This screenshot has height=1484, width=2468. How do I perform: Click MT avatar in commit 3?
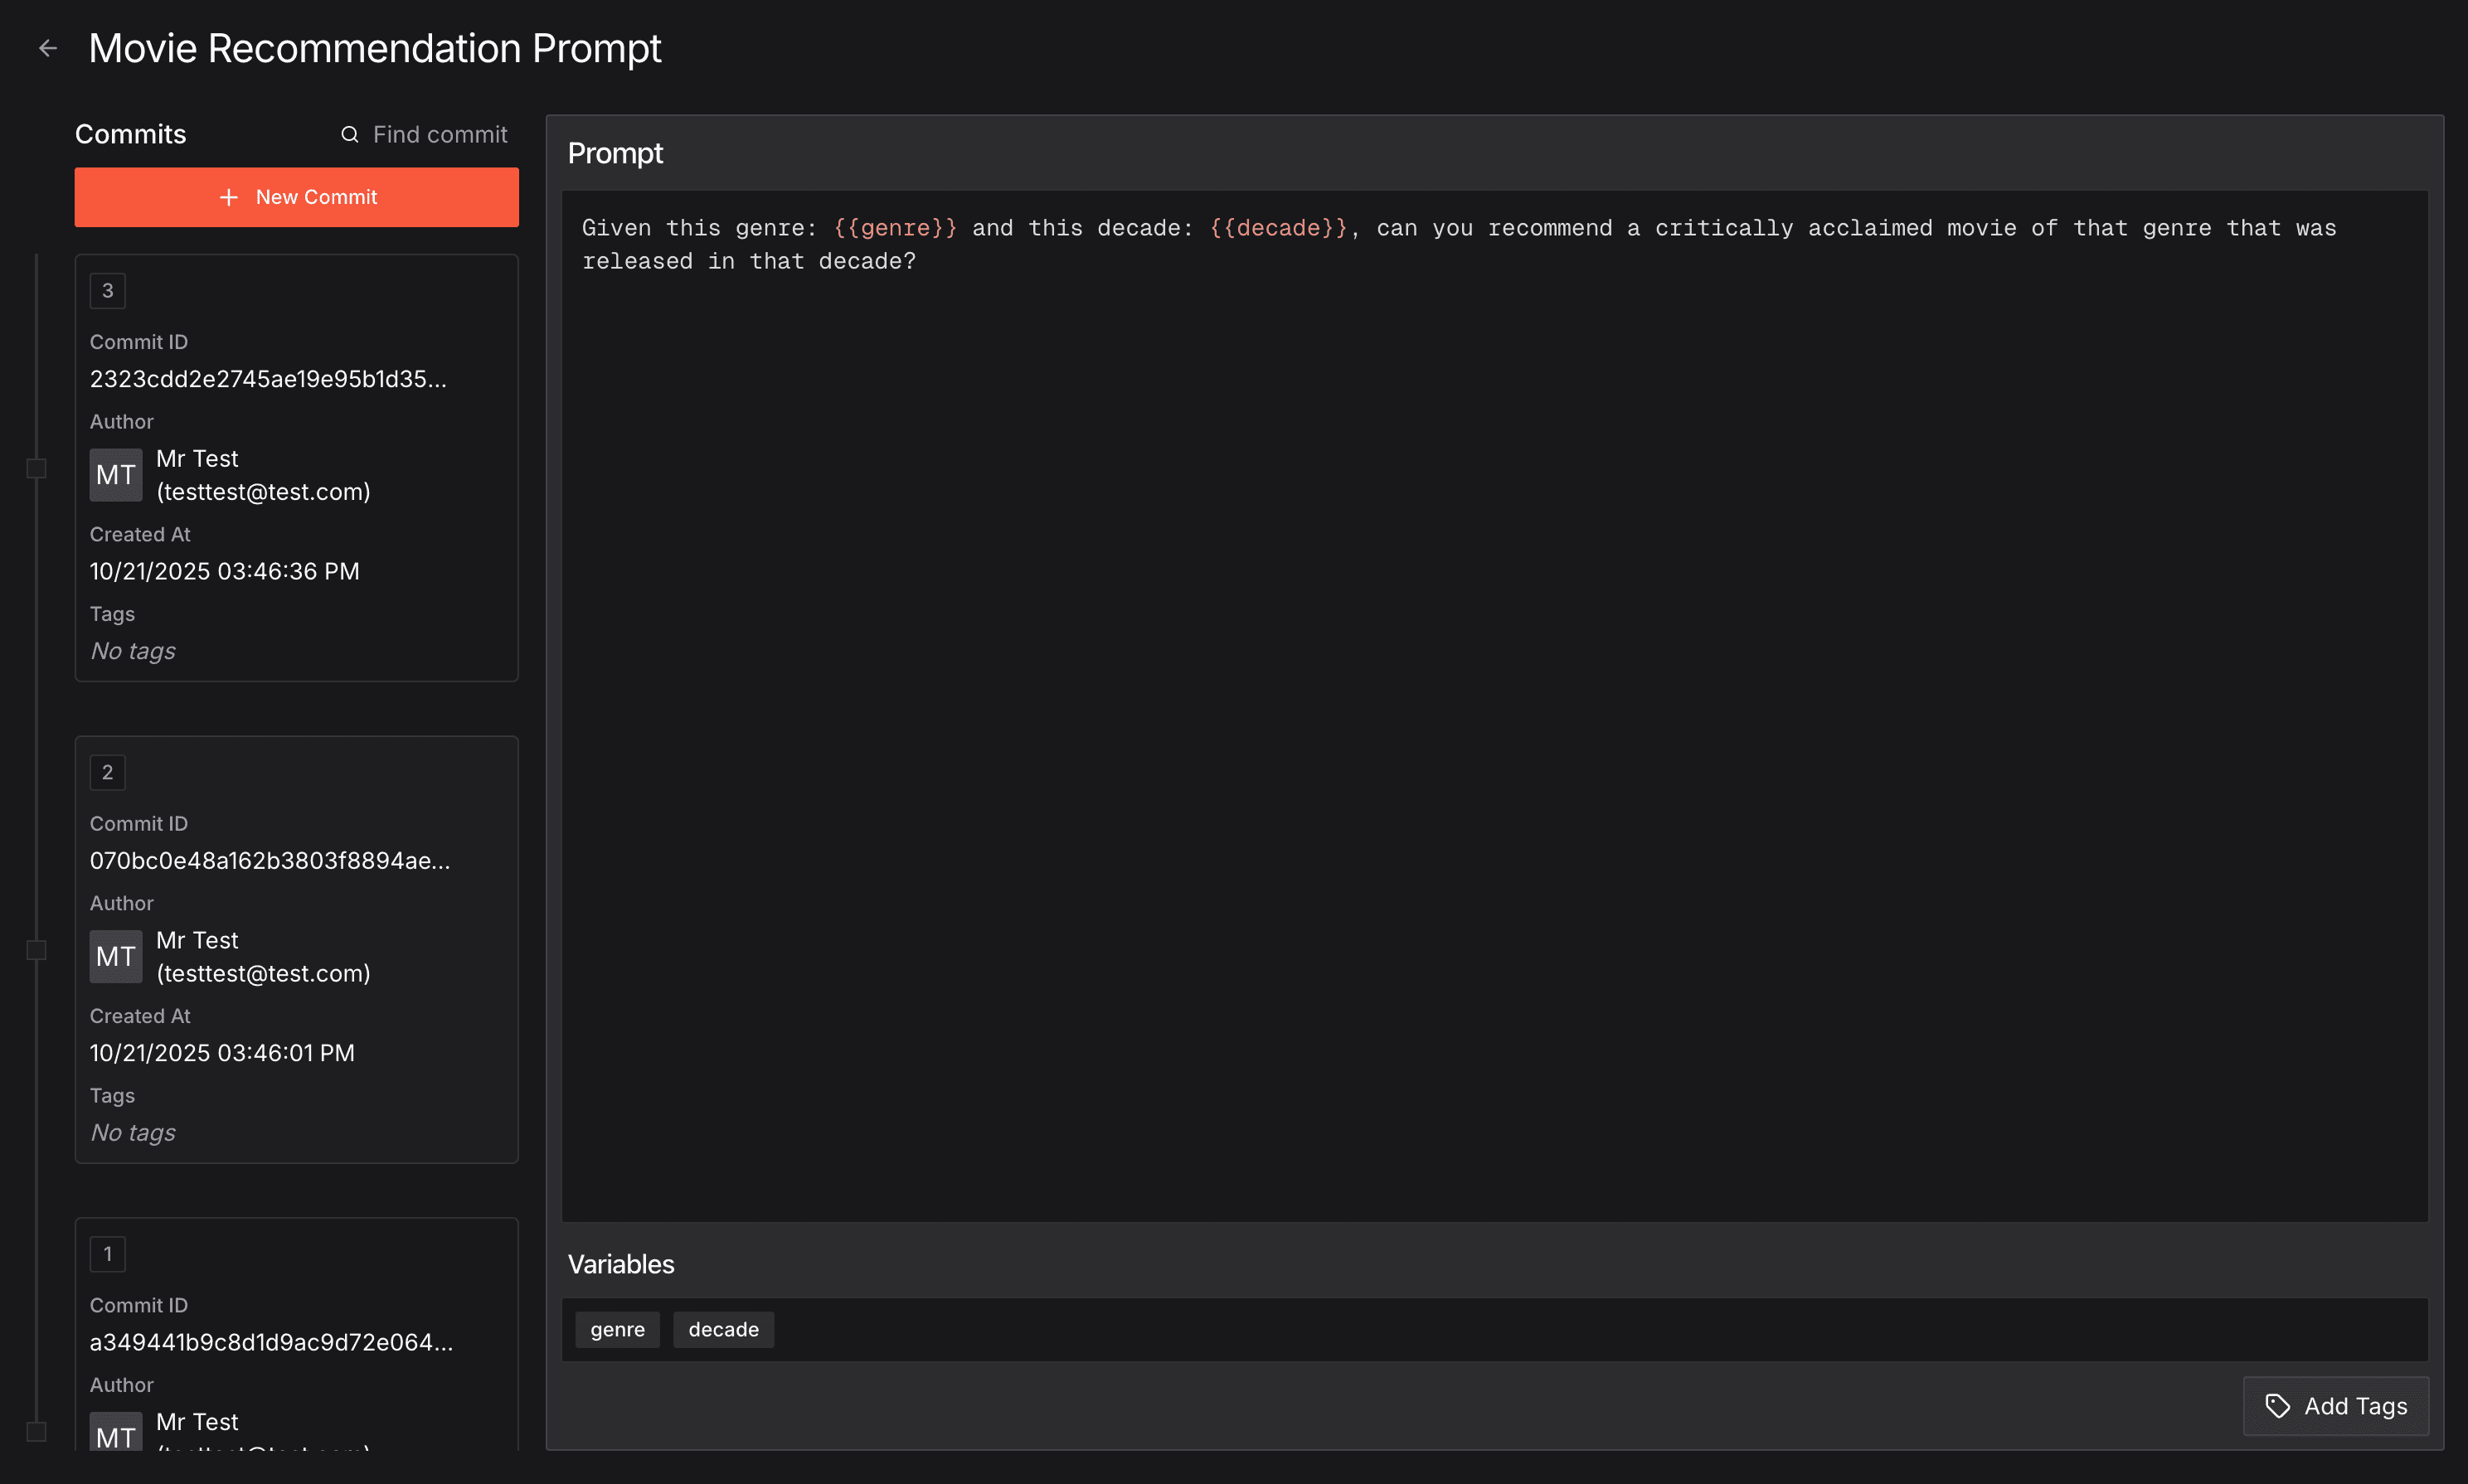click(x=116, y=475)
